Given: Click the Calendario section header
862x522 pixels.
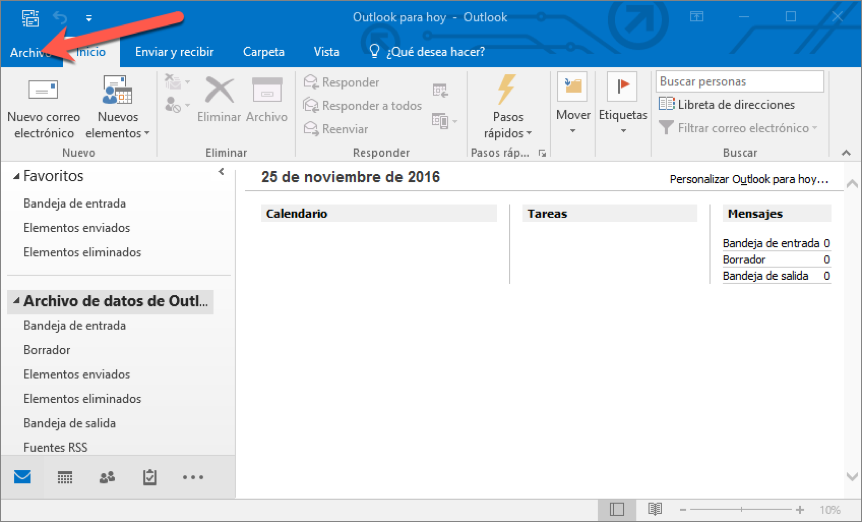Looking at the screenshot, I should click(379, 214).
